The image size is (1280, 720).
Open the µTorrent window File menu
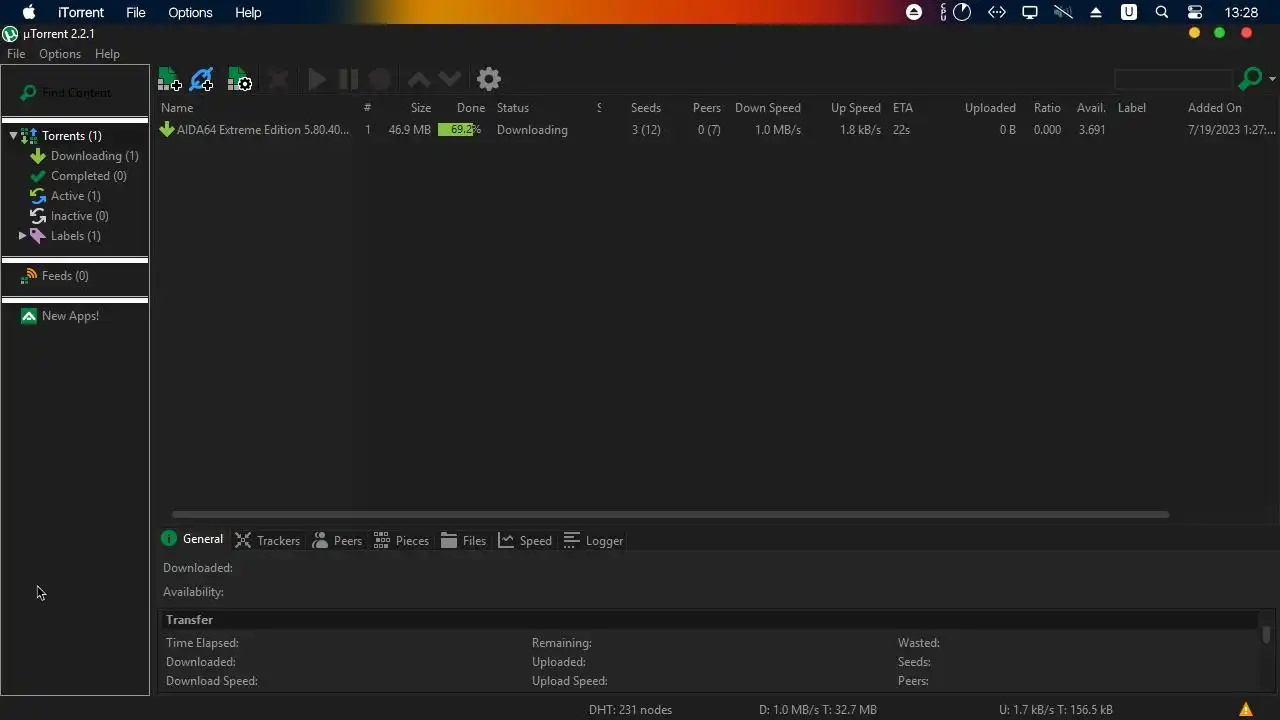(x=16, y=54)
